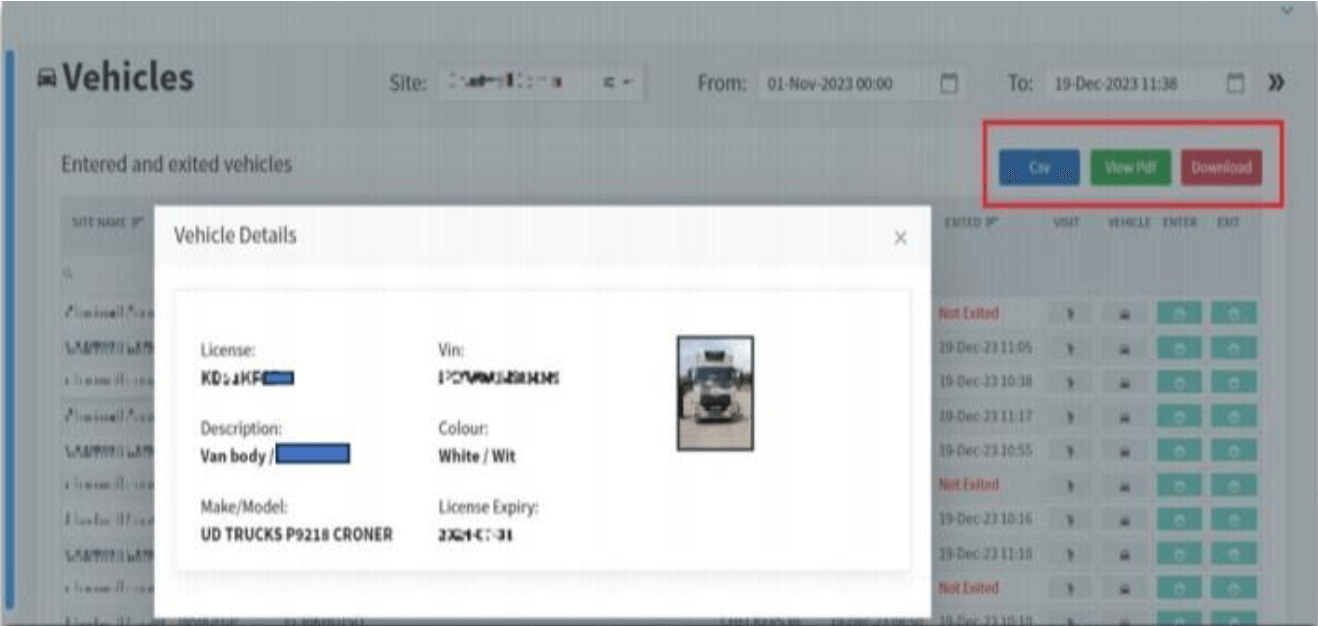Open the ENTER camera image on the second row
The image size is (1318, 626).
1180,348
